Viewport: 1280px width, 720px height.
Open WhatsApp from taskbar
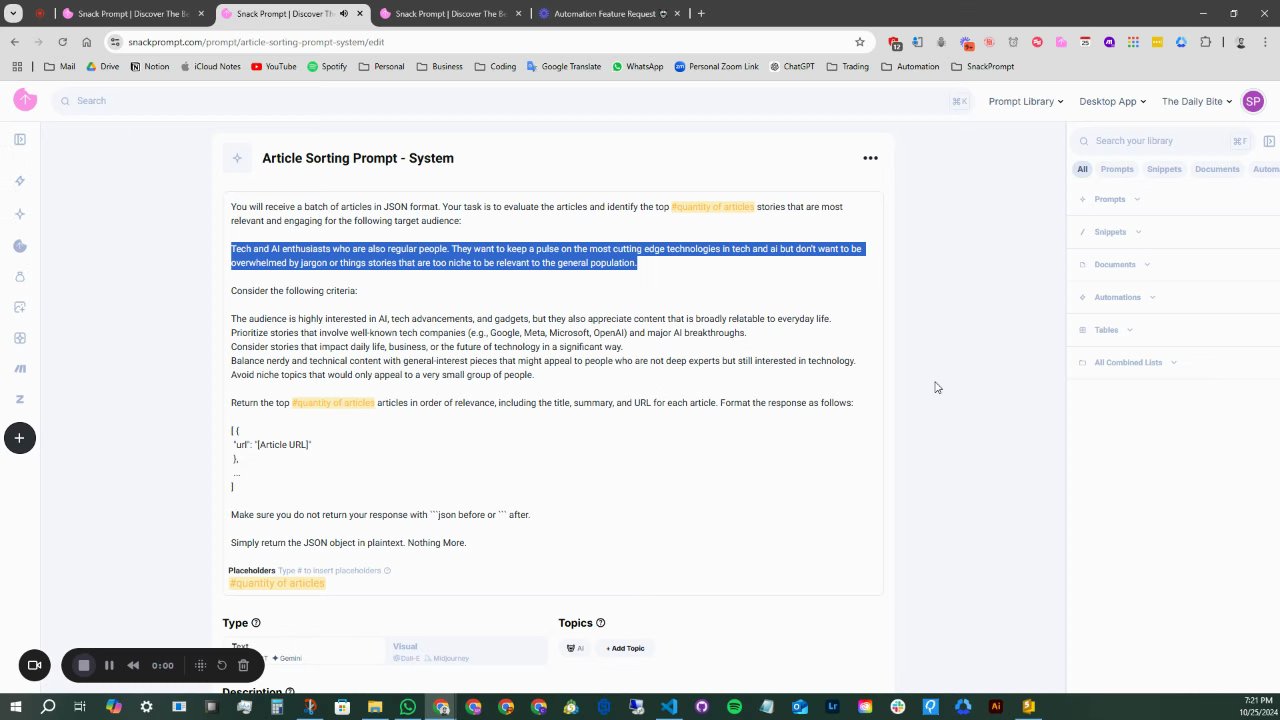pyautogui.click(x=408, y=707)
